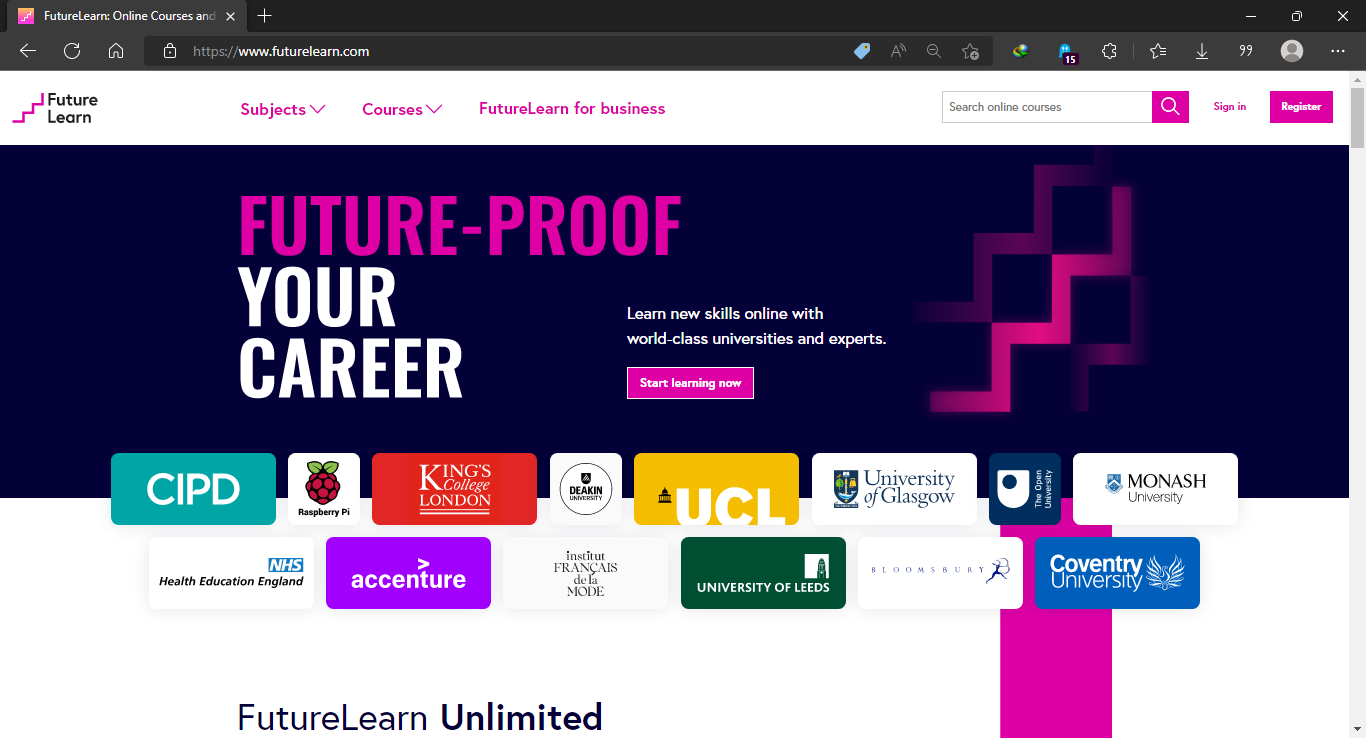Expand the Subjects dropdown menu
This screenshot has width=1366, height=738.
coord(283,109)
